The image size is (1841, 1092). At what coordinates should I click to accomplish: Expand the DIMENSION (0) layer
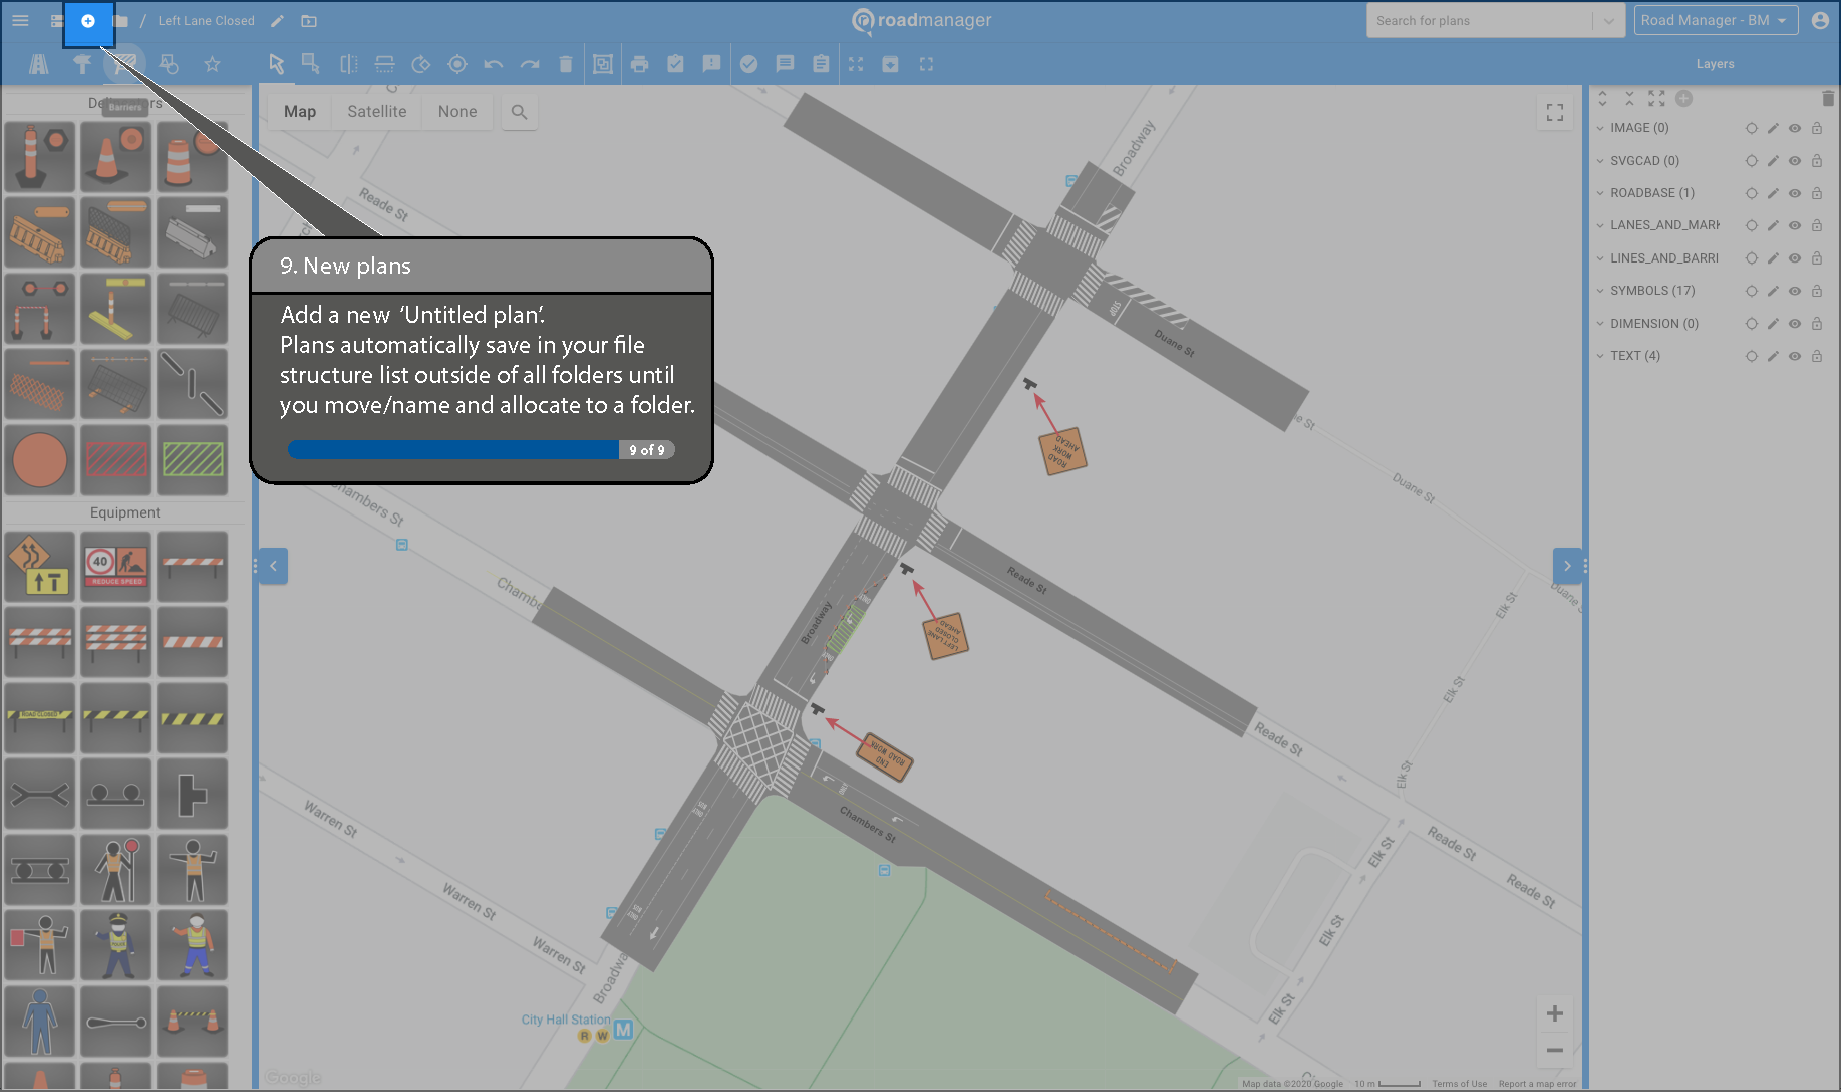coord(1600,324)
